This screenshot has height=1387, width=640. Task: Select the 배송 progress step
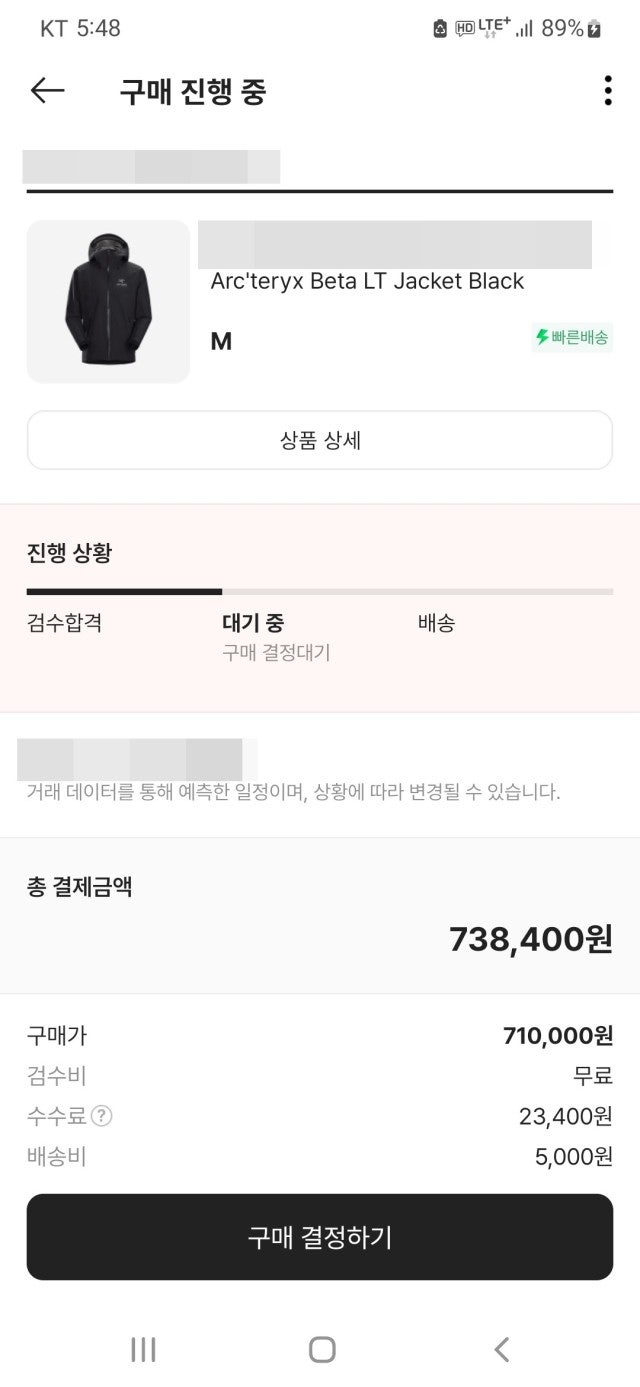[x=432, y=623]
